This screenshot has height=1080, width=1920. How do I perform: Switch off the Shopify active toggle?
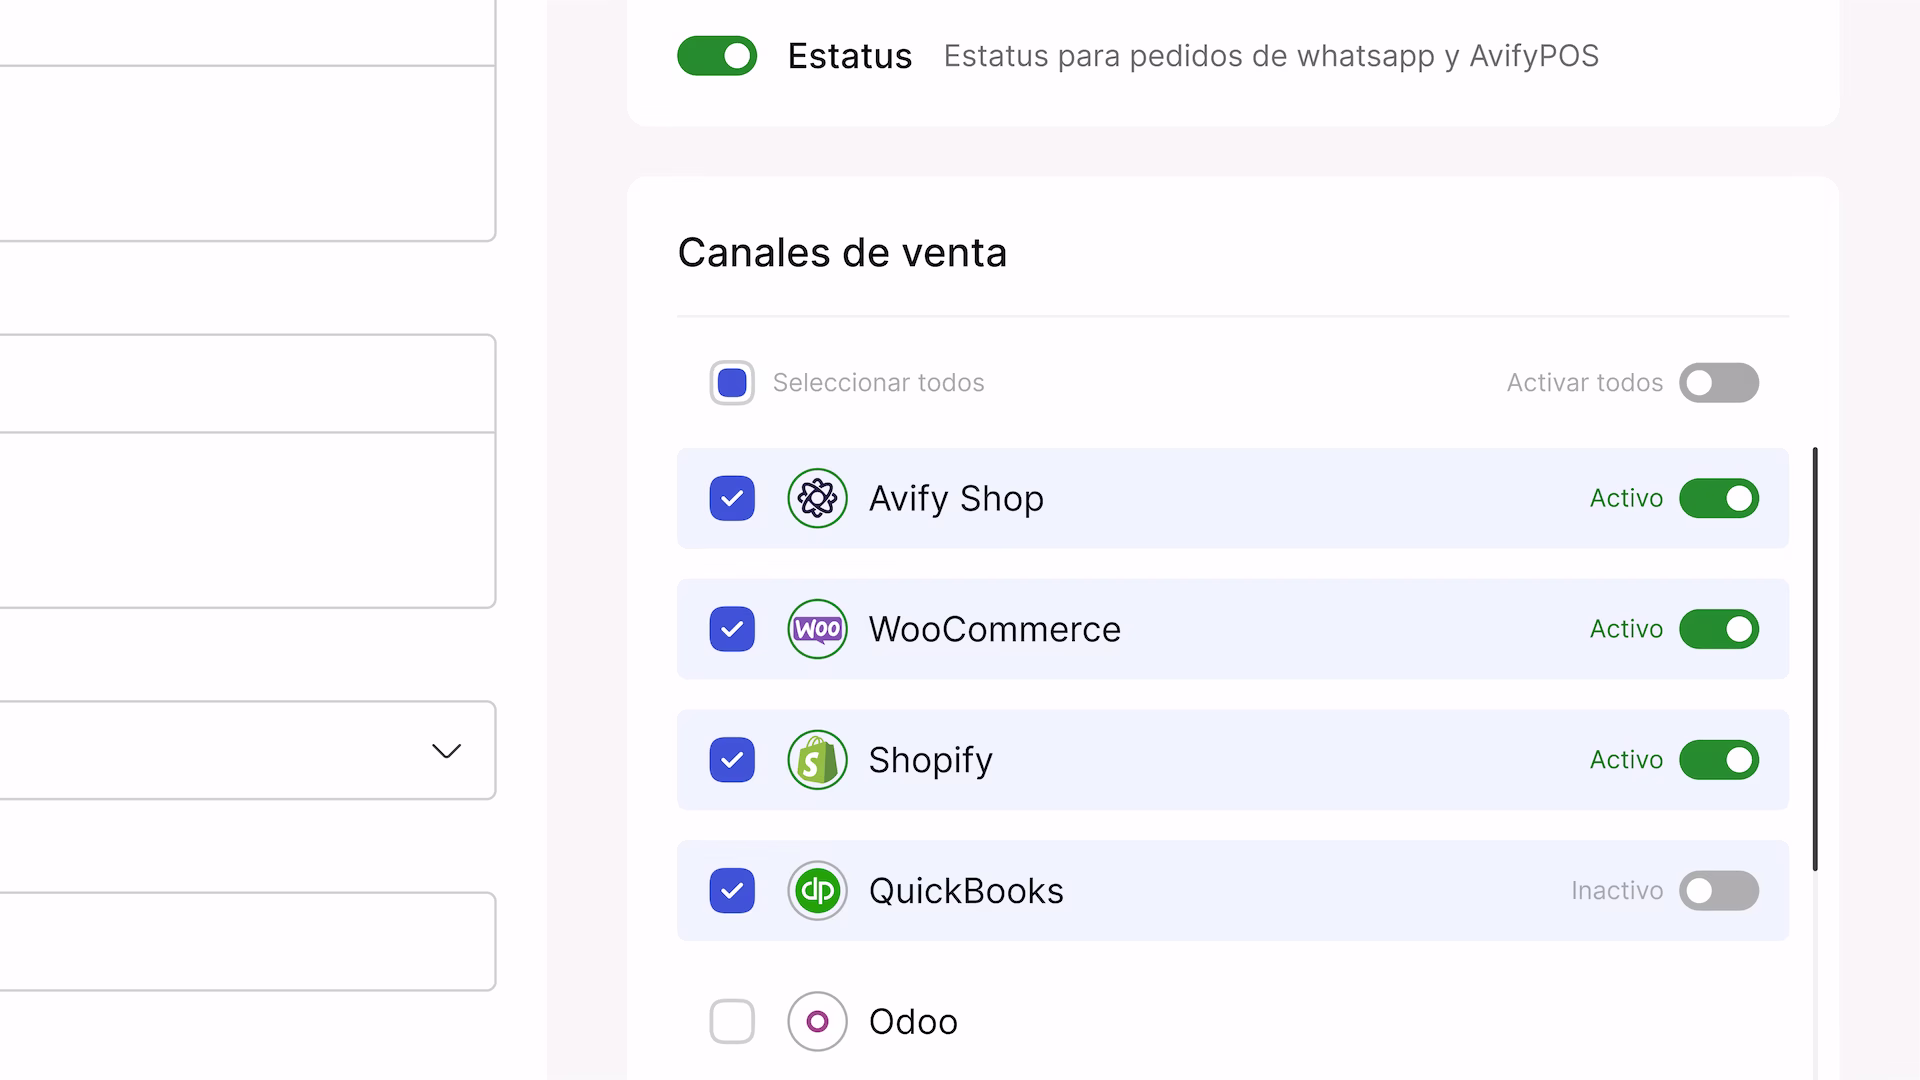point(1718,760)
